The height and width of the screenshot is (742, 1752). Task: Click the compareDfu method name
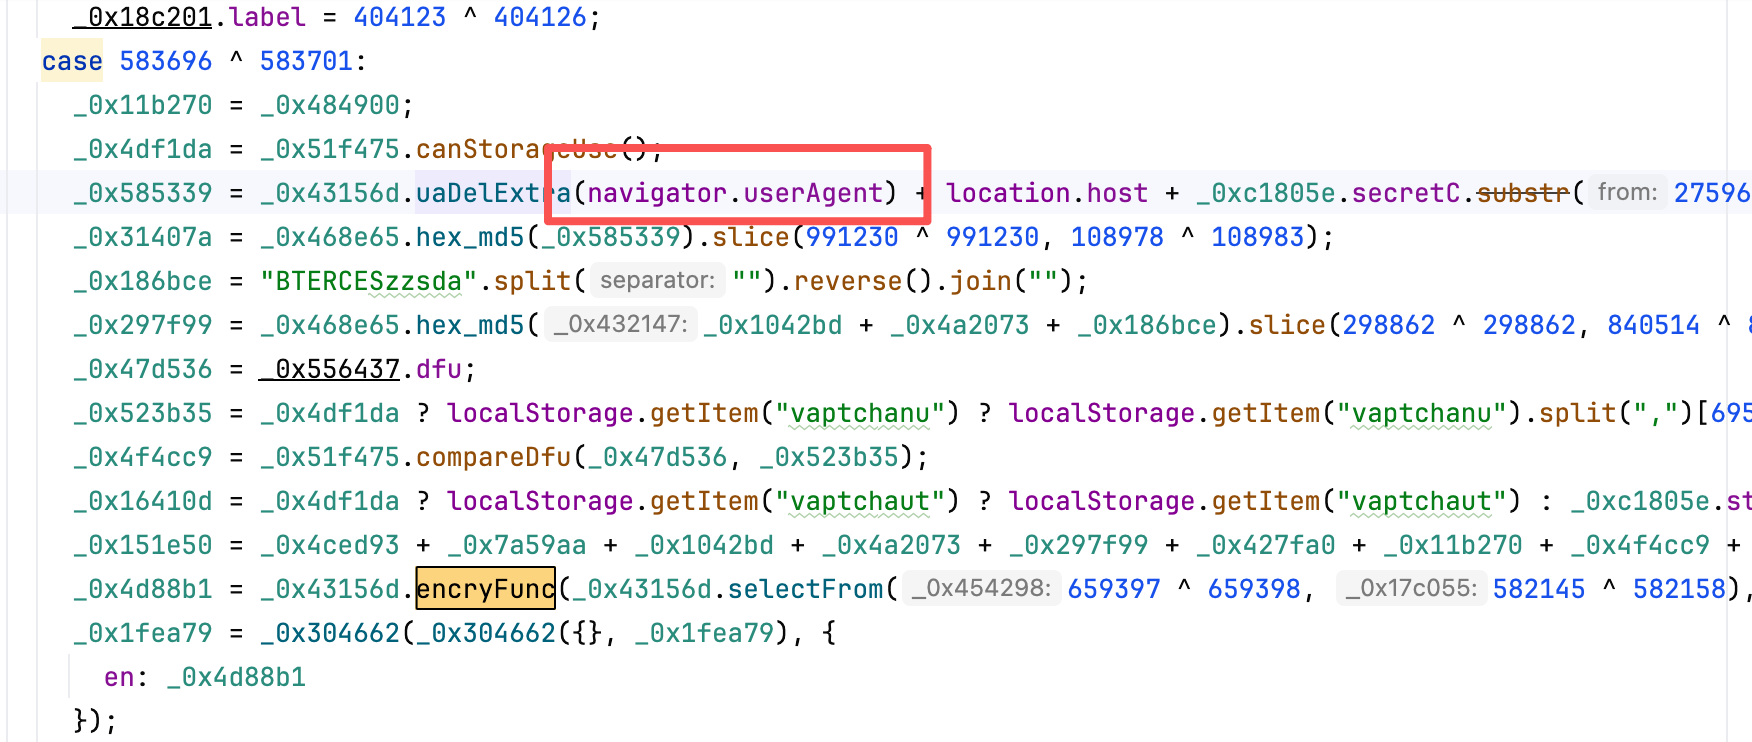(493, 457)
